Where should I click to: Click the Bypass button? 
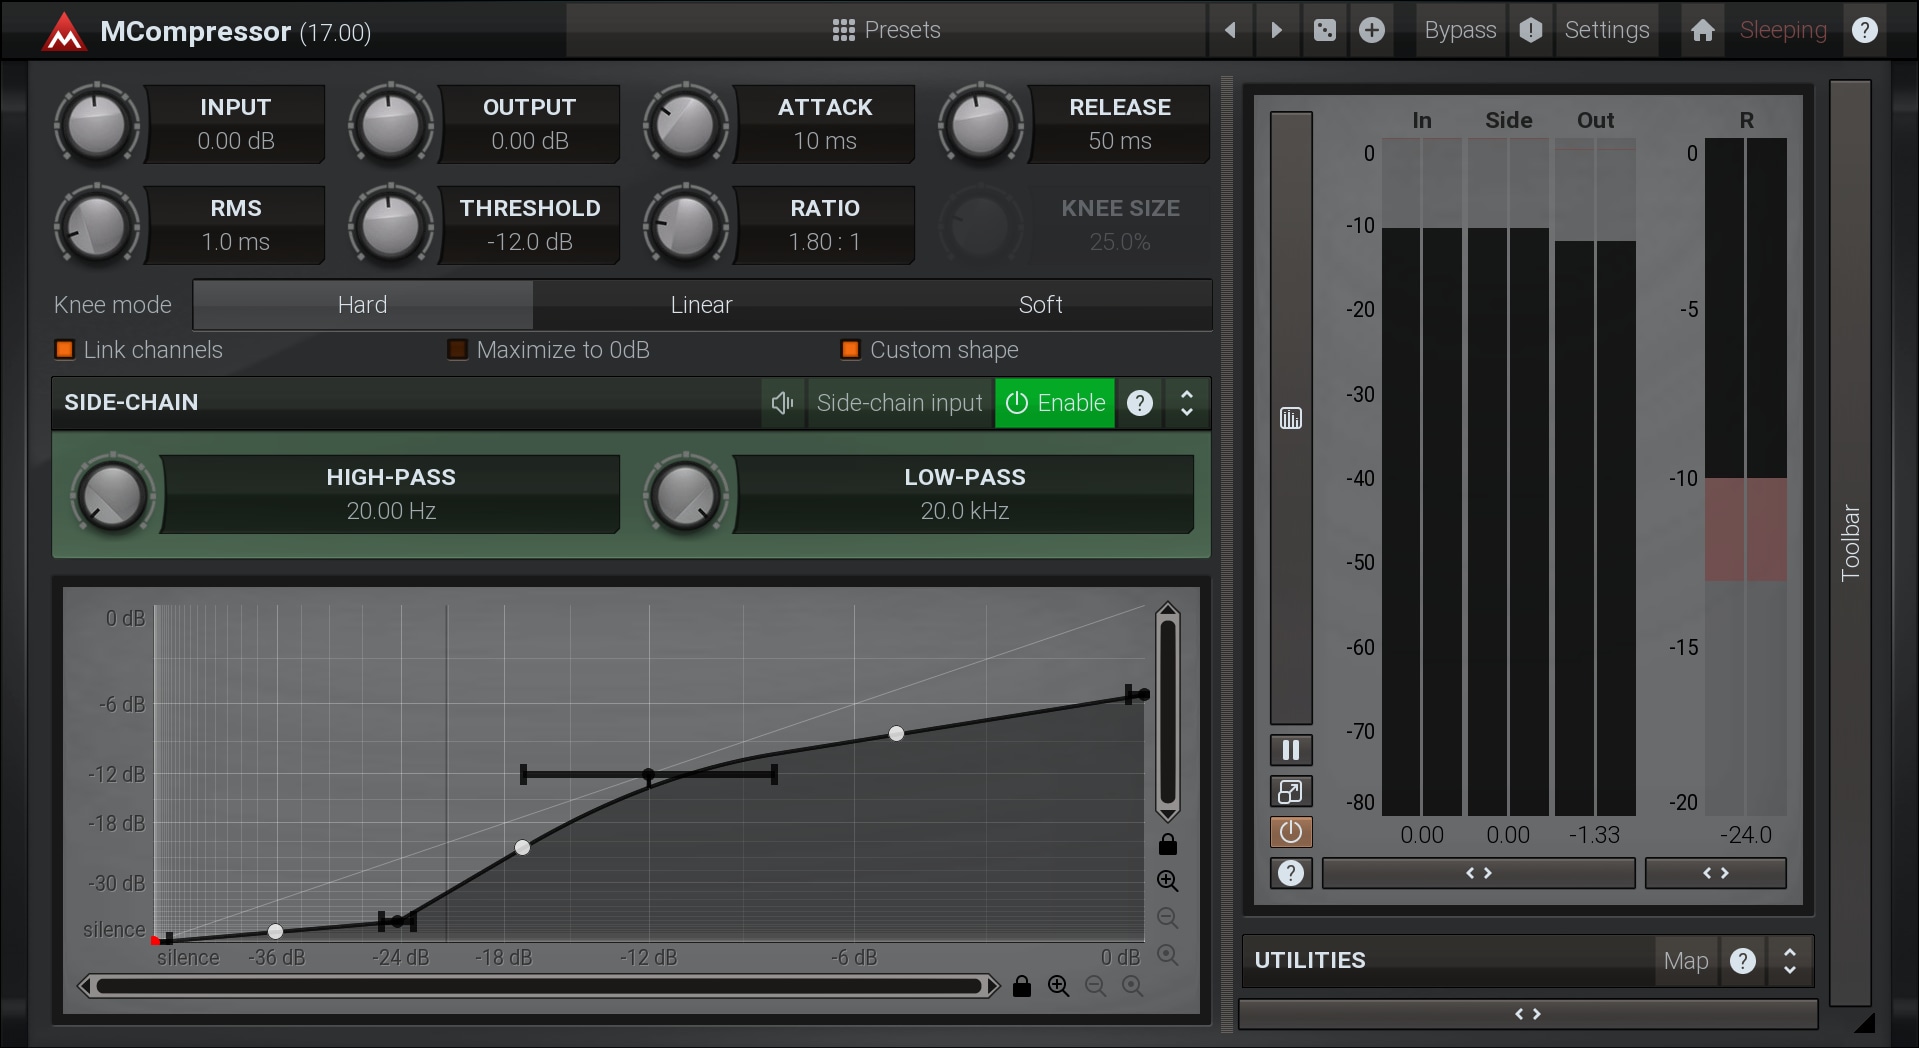pos(1459,30)
